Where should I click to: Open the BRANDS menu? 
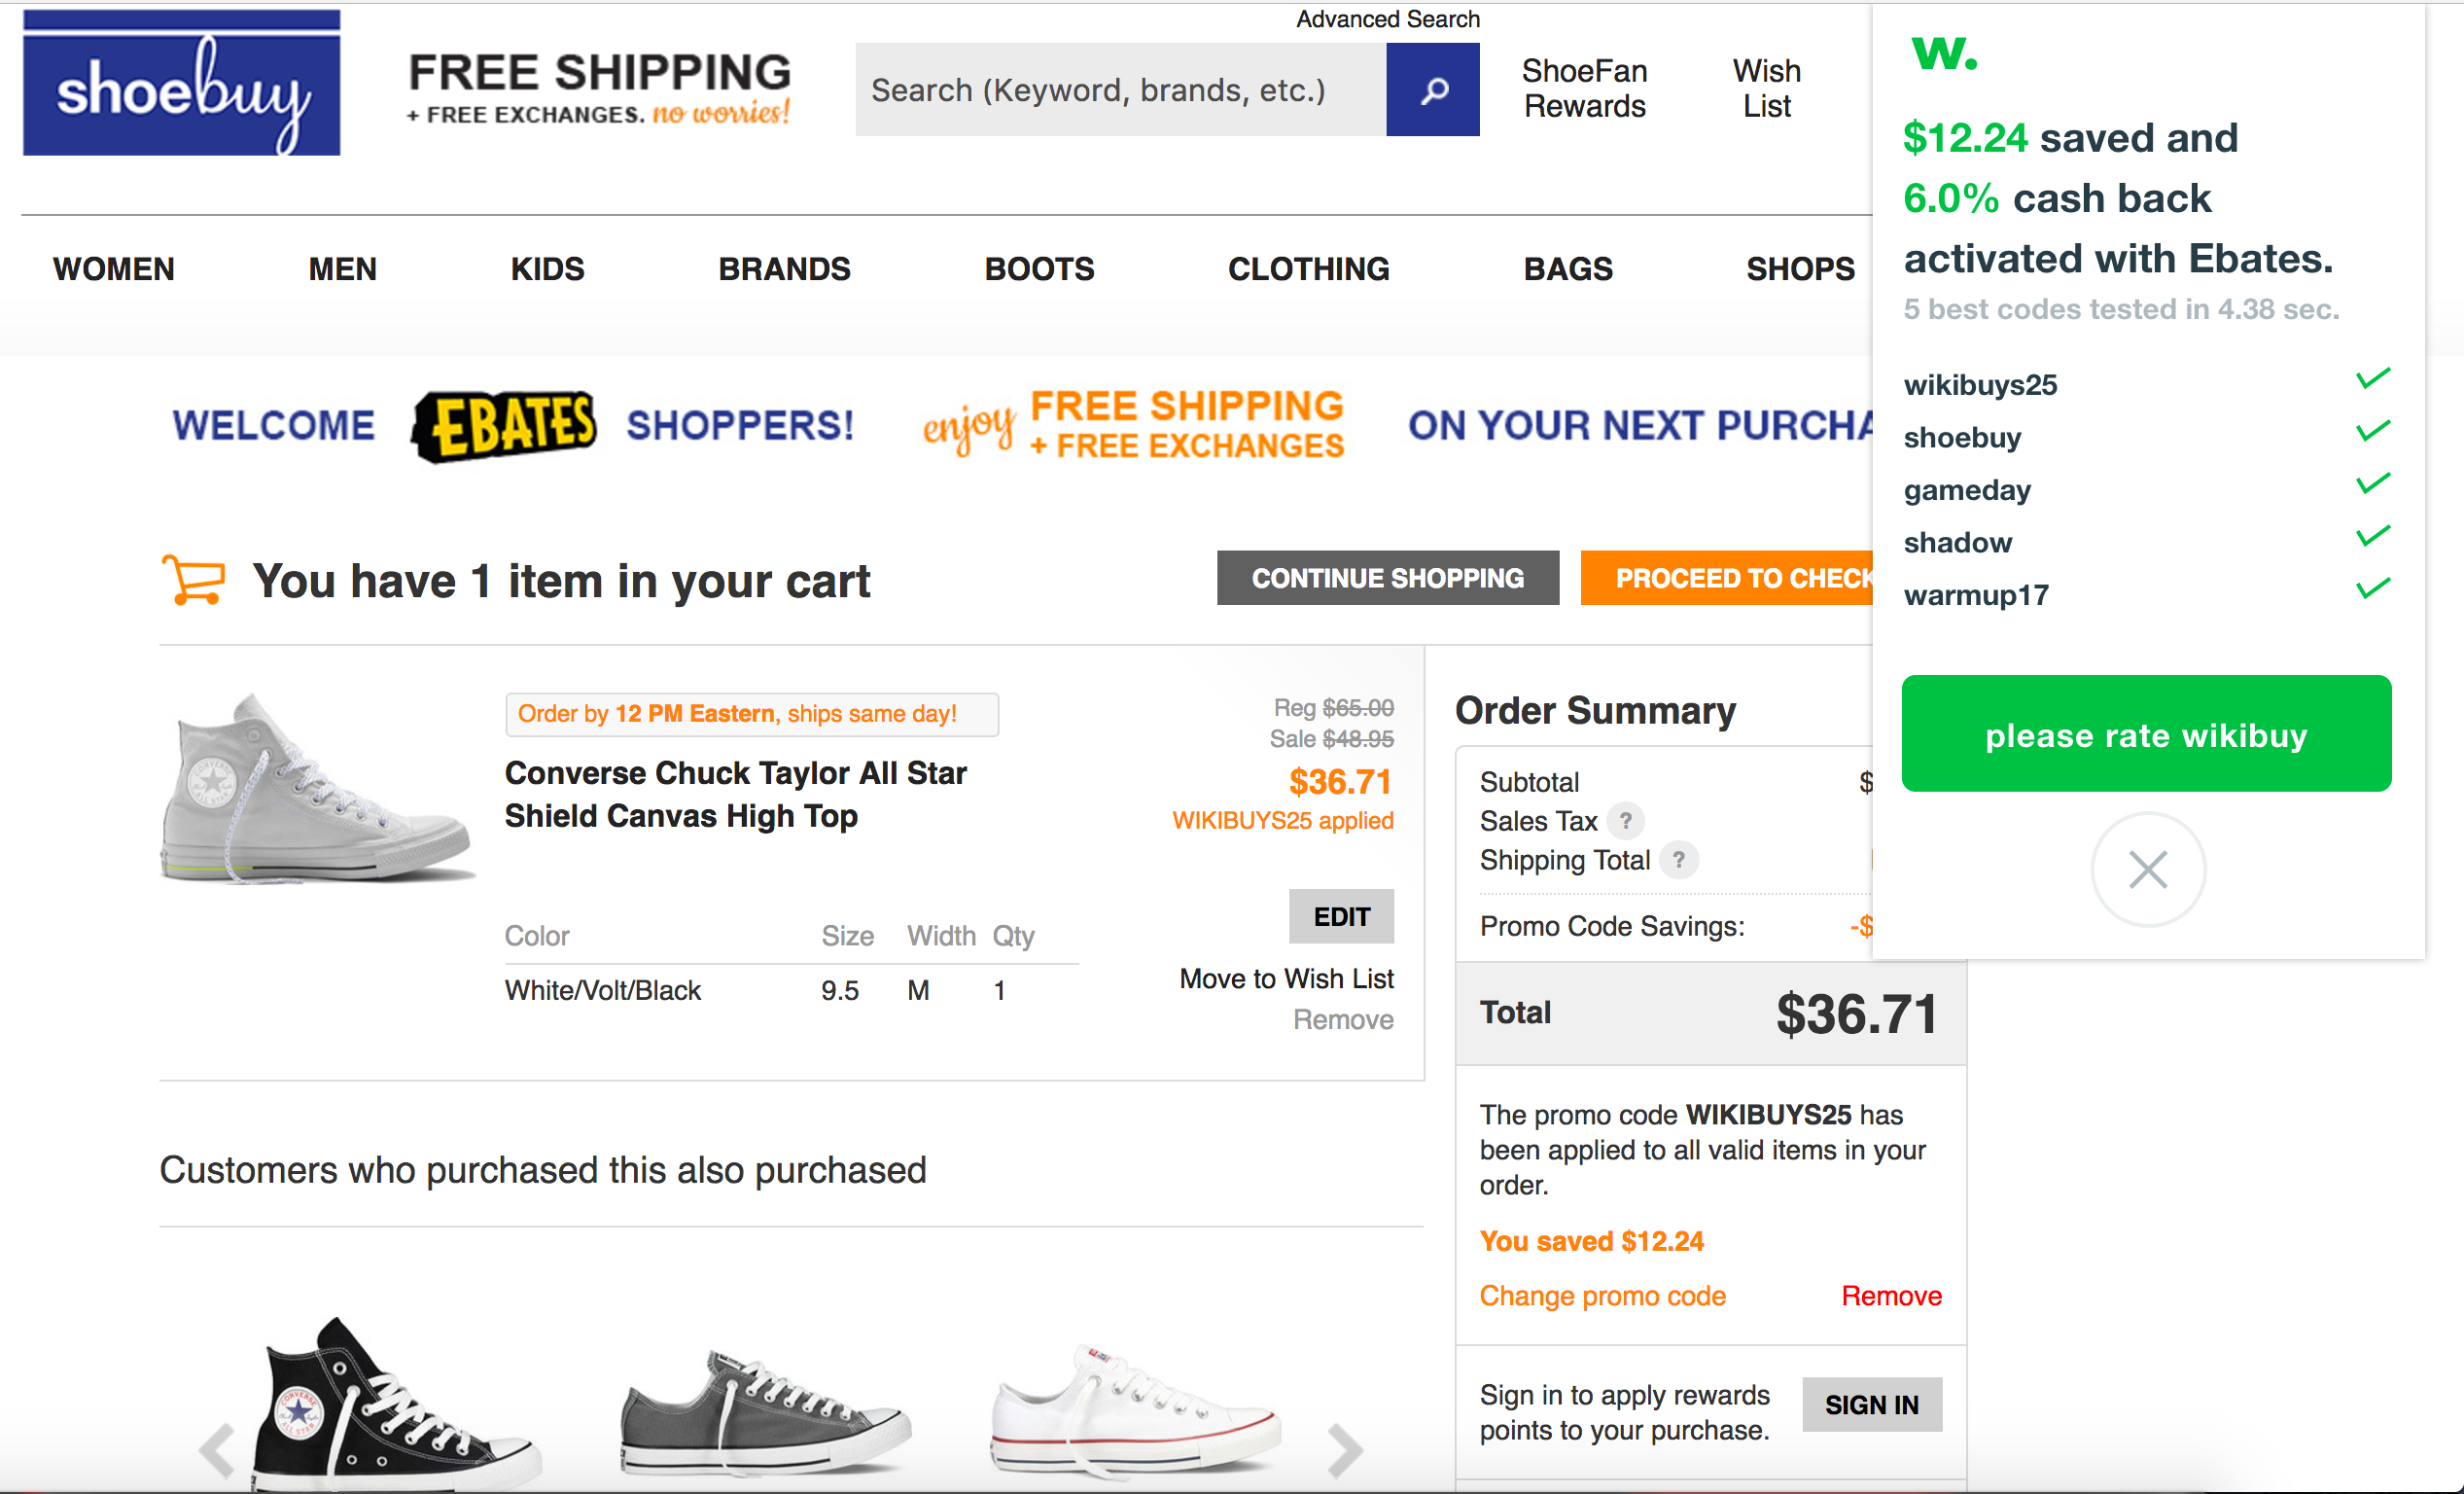point(784,269)
